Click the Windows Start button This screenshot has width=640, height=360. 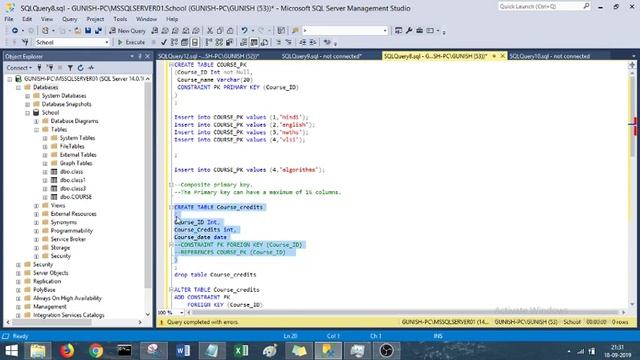(x=11, y=351)
